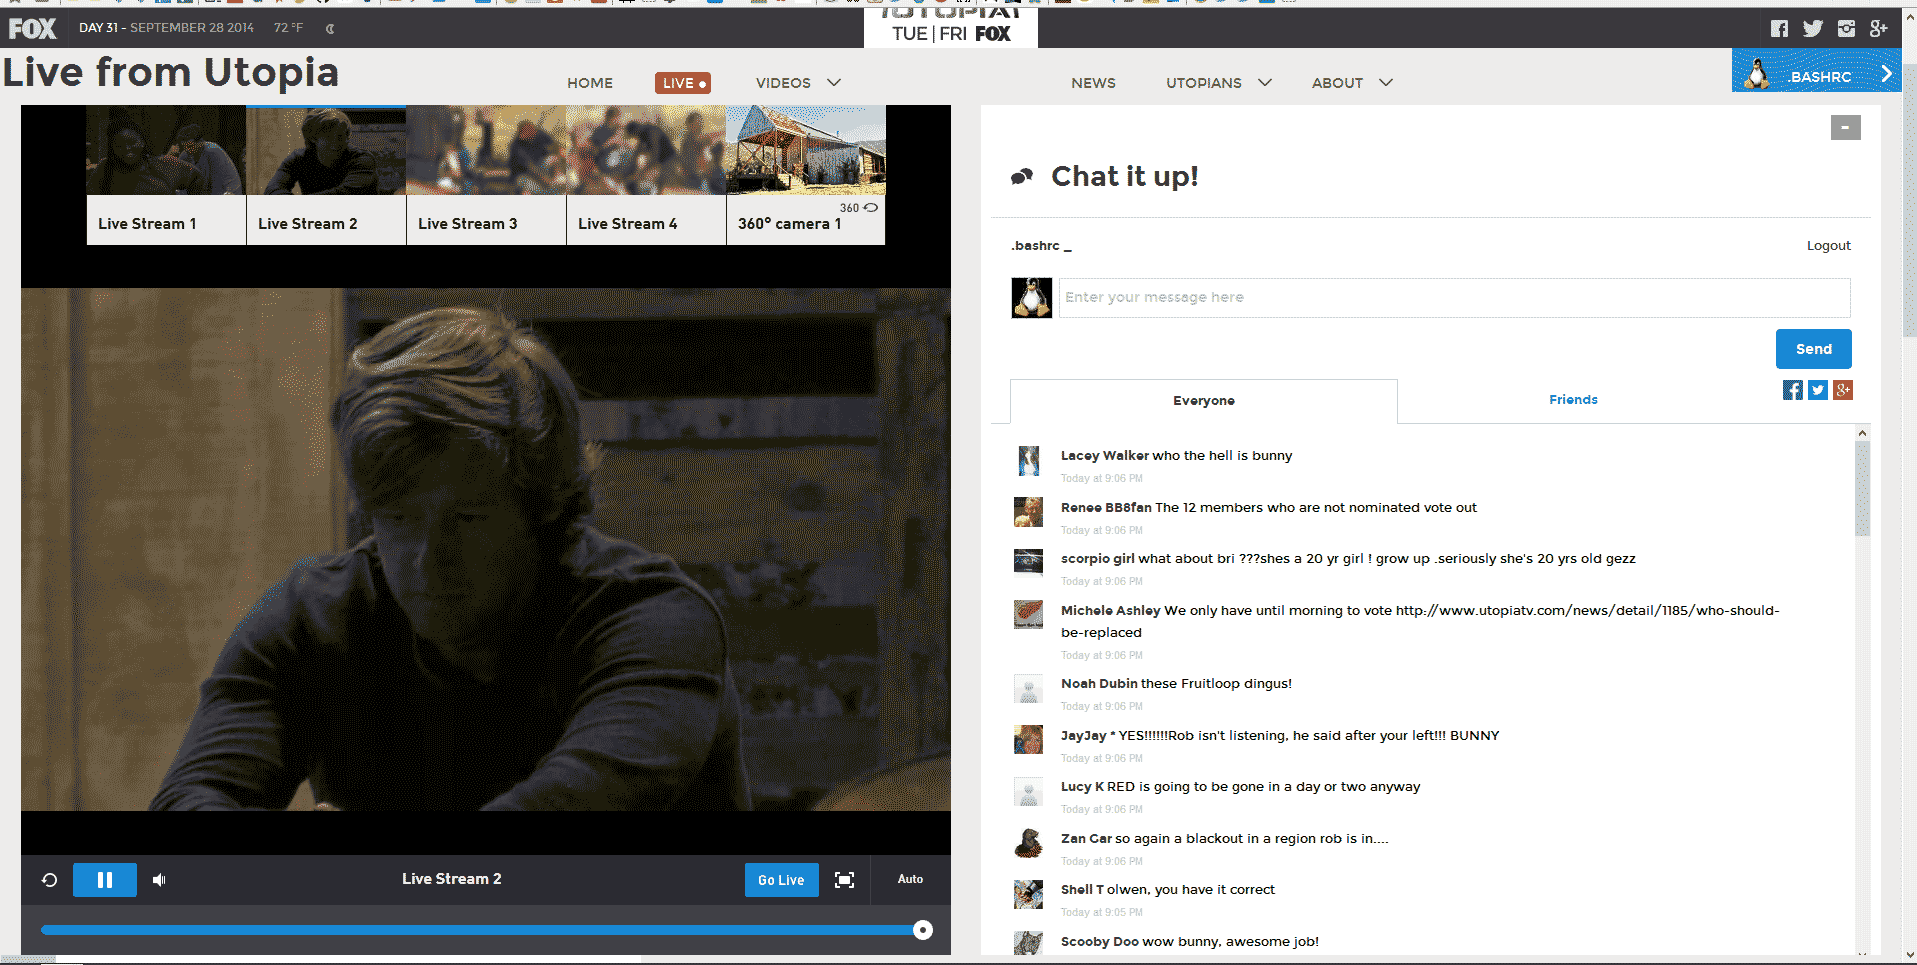Click the Lacey Walker username in chat
The image size is (1917, 965).
[1105, 456]
